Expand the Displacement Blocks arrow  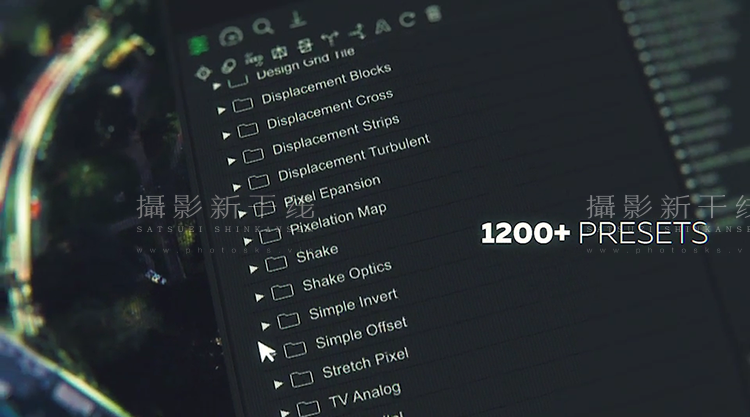click(x=221, y=110)
